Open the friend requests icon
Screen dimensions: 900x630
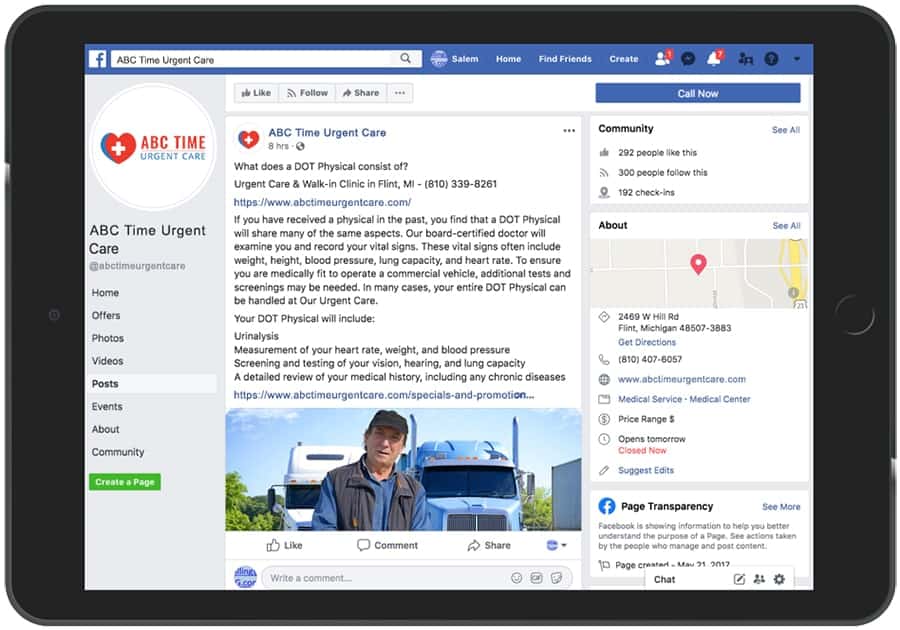662,59
